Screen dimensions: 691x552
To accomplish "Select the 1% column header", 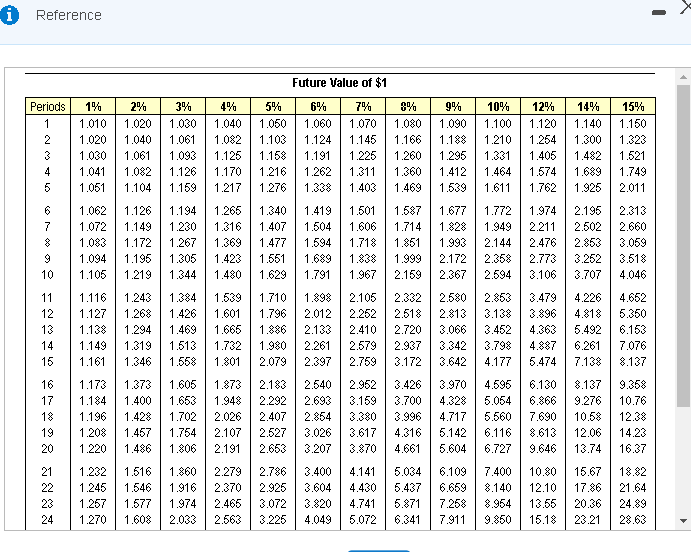I will [x=93, y=107].
